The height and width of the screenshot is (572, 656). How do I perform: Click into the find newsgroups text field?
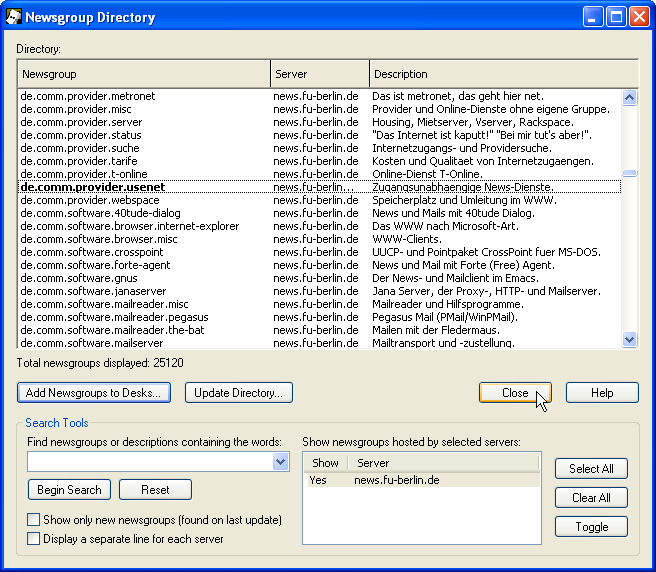point(148,462)
